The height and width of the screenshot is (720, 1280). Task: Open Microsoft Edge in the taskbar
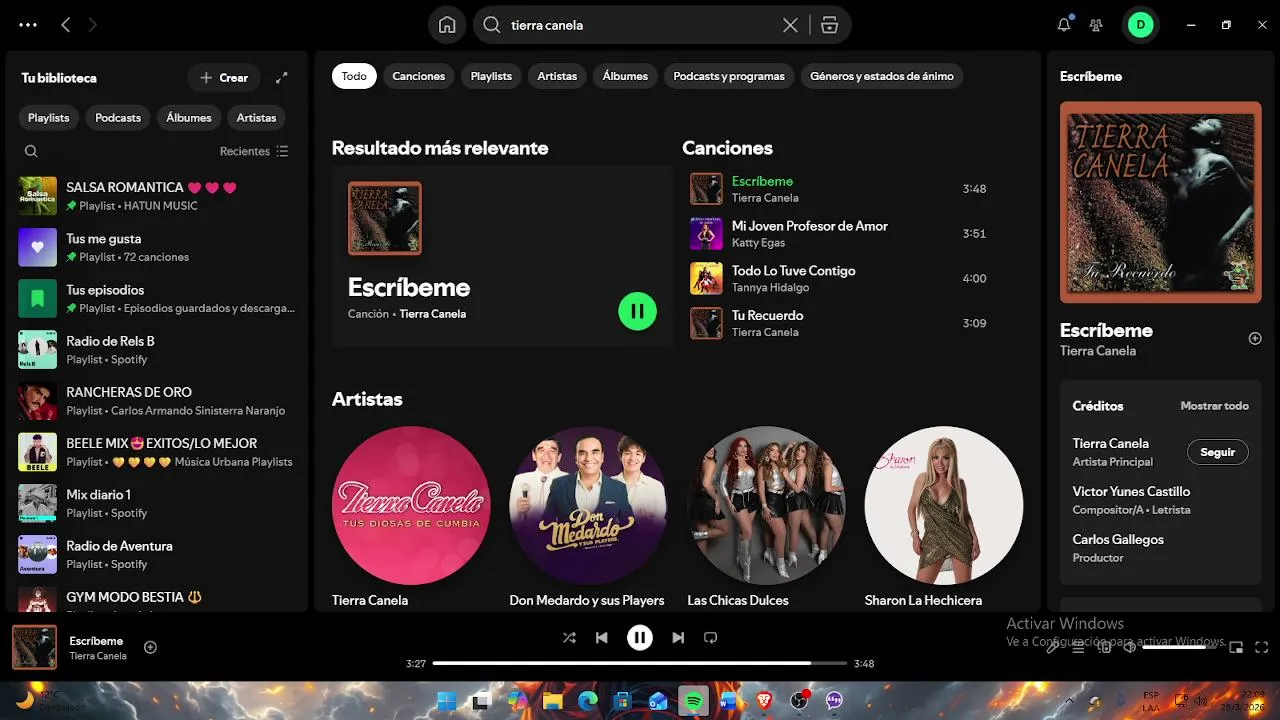(587, 701)
